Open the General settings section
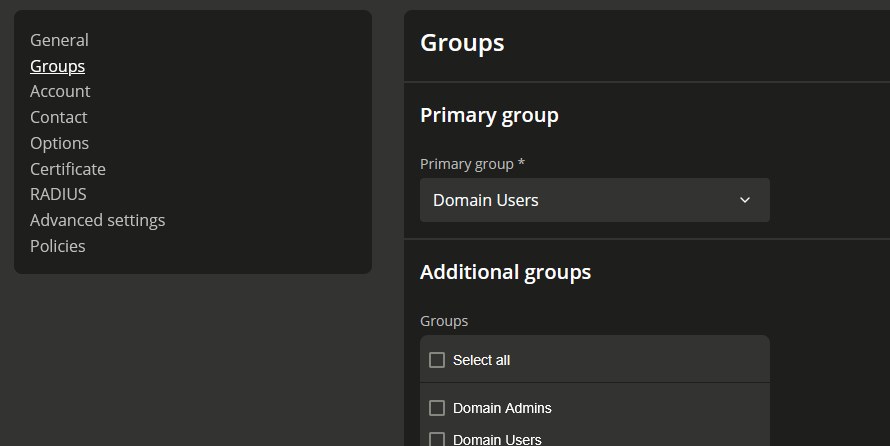The width and height of the screenshot is (890, 446). tap(59, 40)
